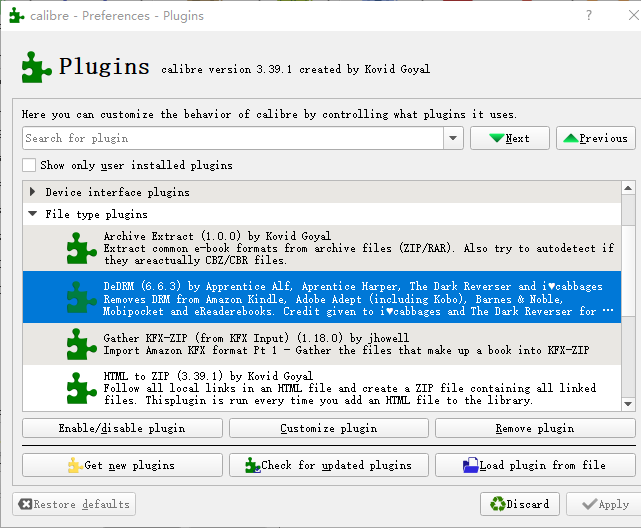Viewport: 641px width, 528px height.
Task: Click the File type plugins label
Action: (x=96, y=214)
